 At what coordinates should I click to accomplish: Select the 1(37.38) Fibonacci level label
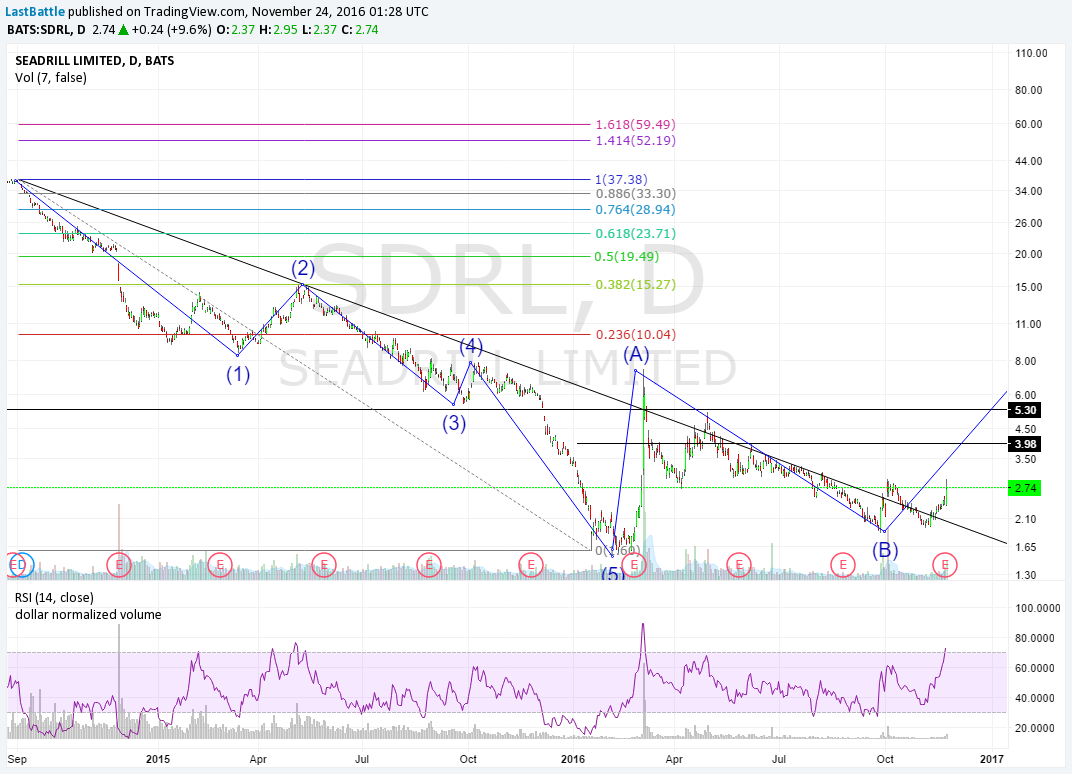point(621,180)
